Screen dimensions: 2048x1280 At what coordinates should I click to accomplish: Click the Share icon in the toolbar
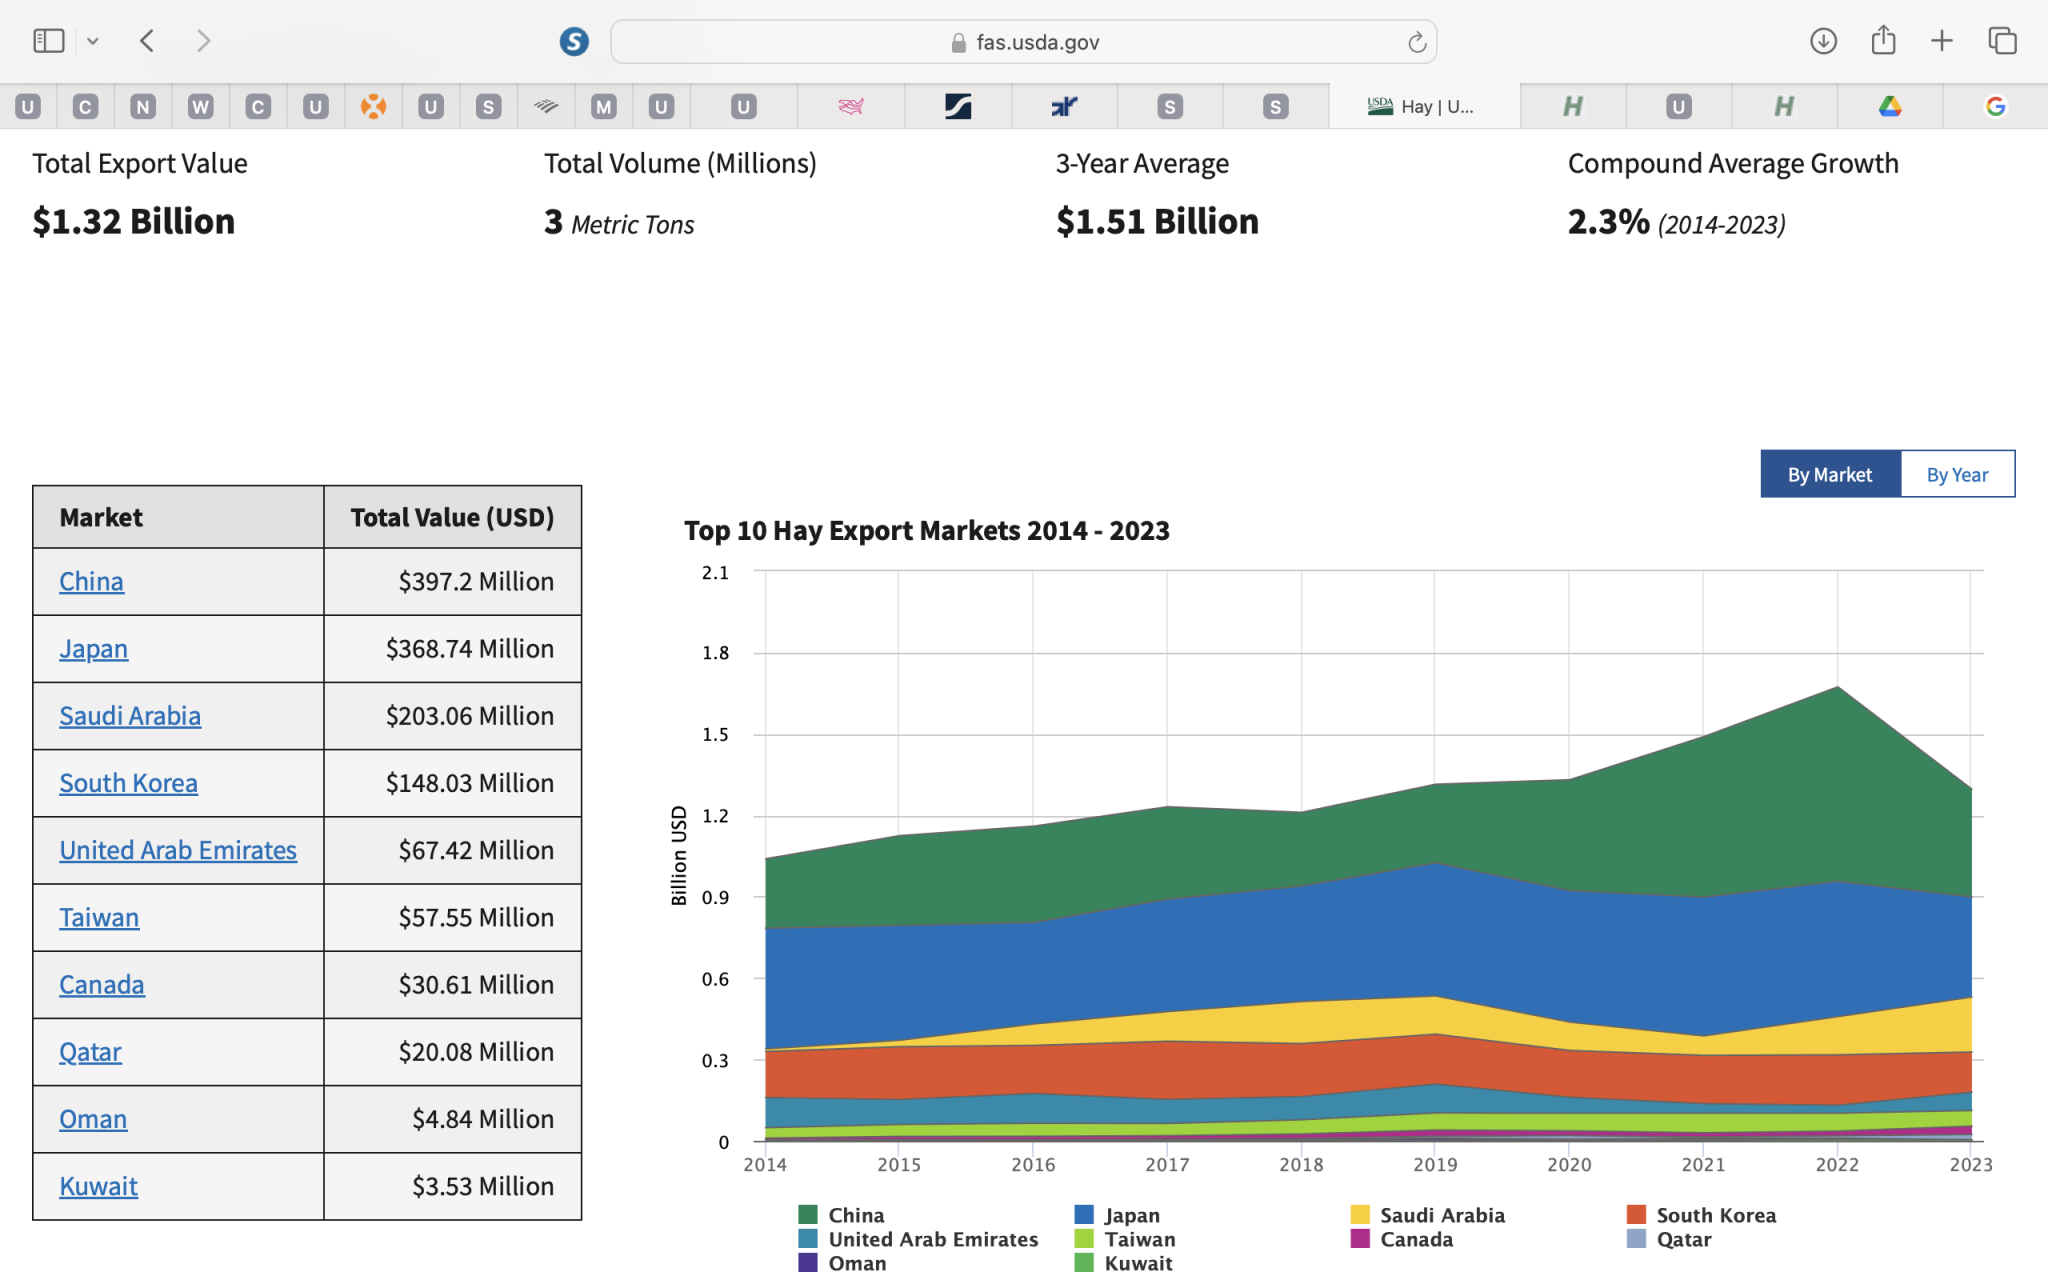click(x=1883, y=41)
